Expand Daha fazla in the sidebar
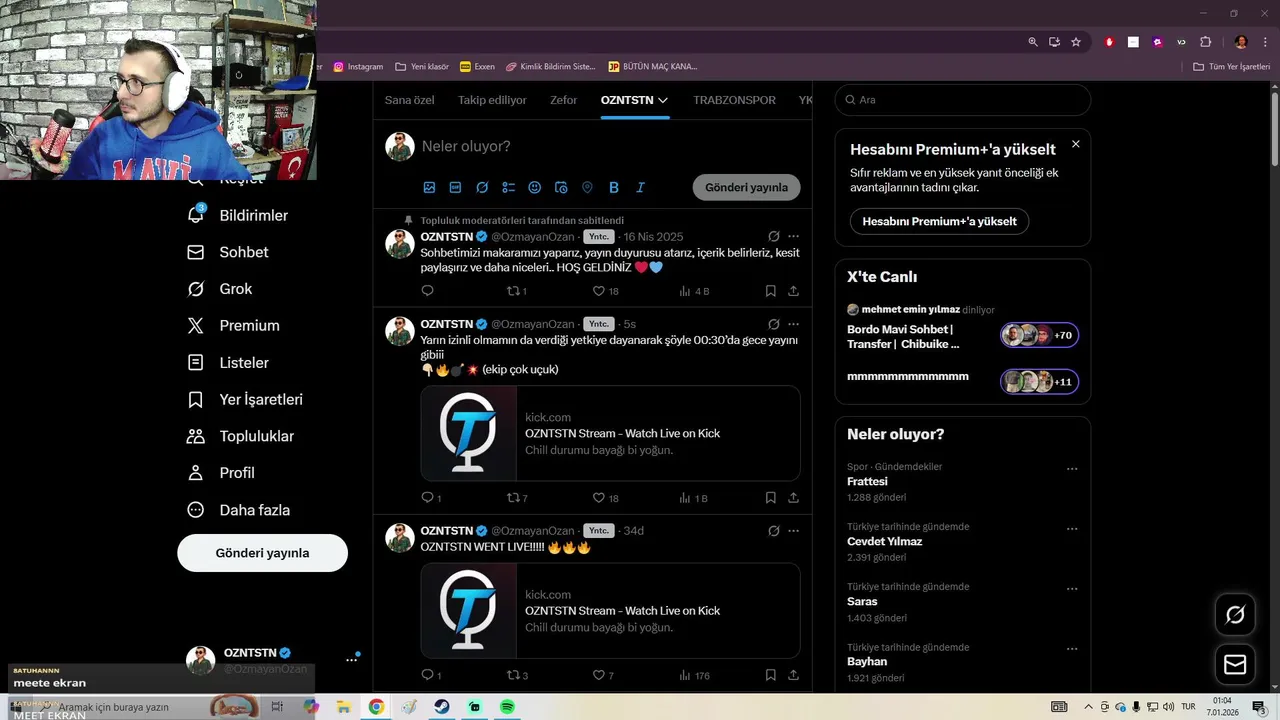This screenshot has width=1280, height=720. pyautogui.click(x=240, y=510)
